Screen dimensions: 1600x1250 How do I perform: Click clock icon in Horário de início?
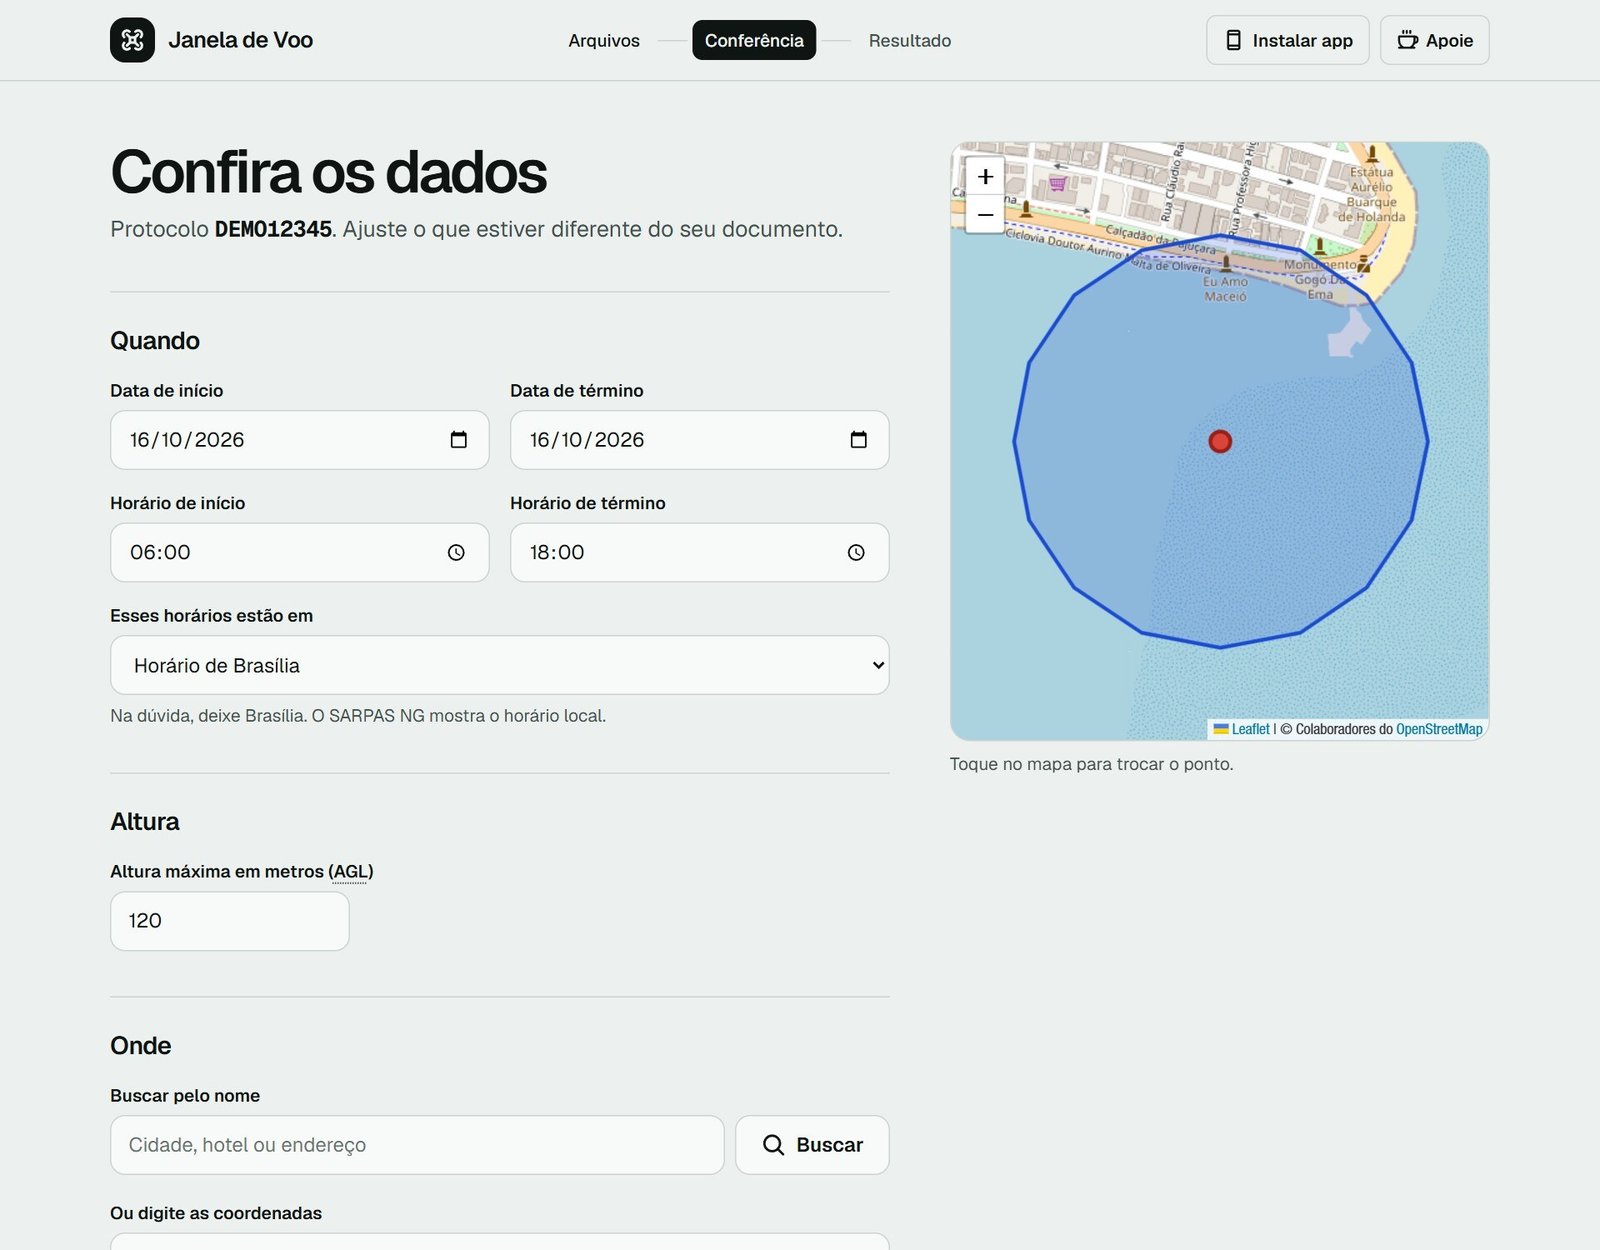tap(456, 553)
